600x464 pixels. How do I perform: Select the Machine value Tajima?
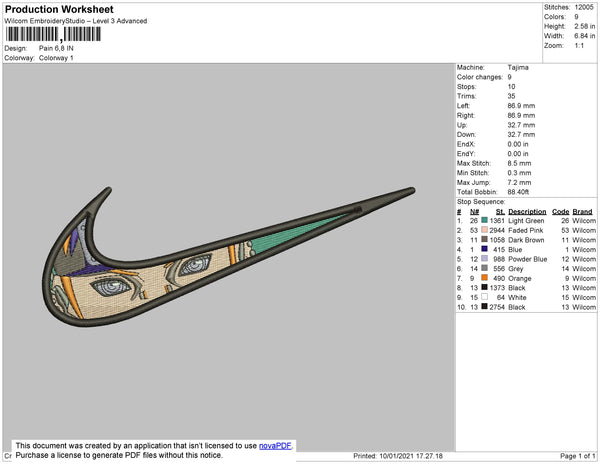pos(518,67)
